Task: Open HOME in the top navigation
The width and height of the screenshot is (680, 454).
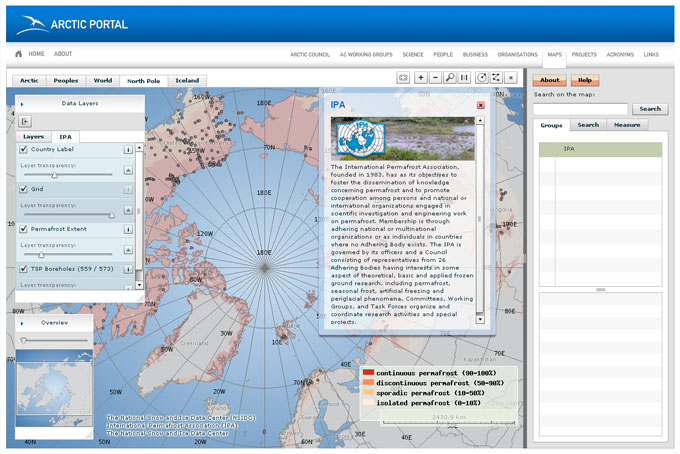Action: click(36, 54)
